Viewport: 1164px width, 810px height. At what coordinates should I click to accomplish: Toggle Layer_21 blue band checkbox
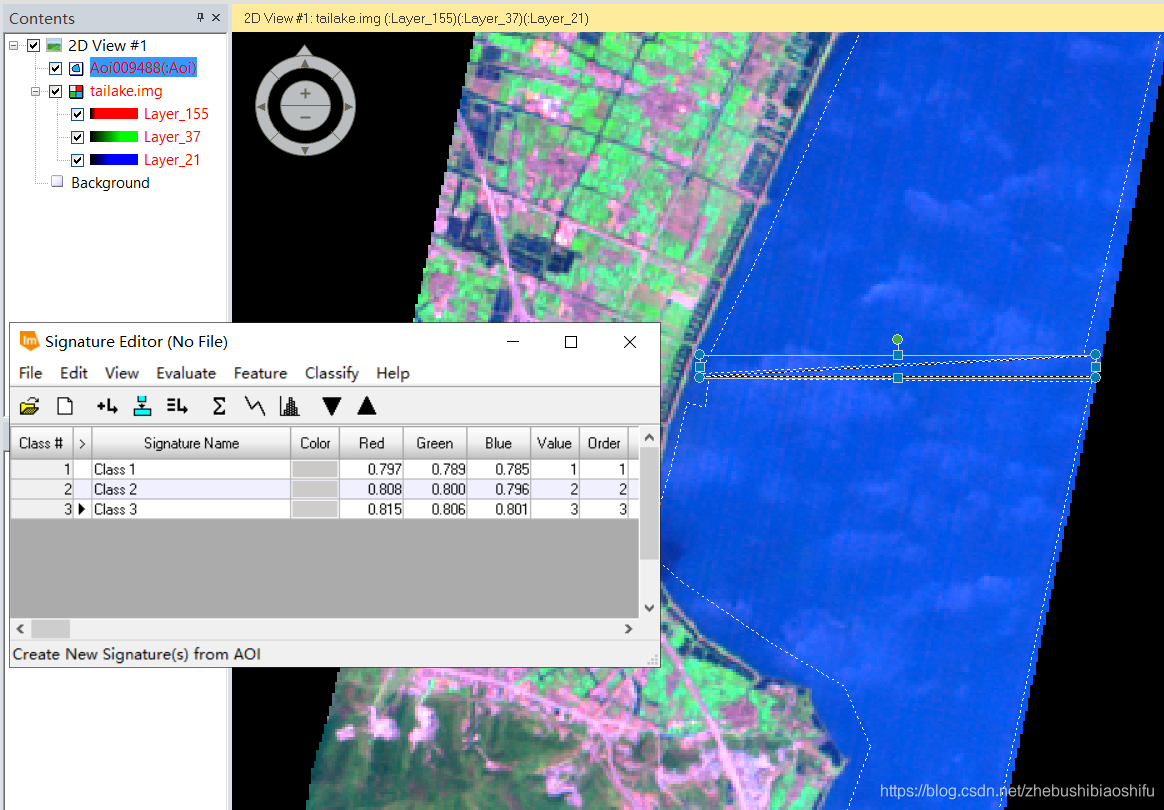coord(77,160)
